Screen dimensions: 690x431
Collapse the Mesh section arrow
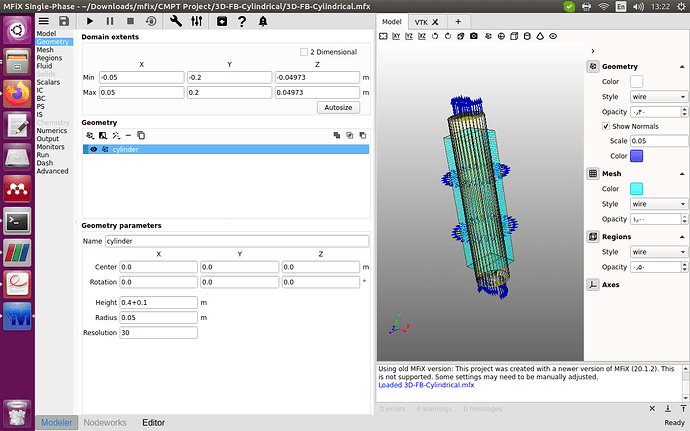point(682,174)
